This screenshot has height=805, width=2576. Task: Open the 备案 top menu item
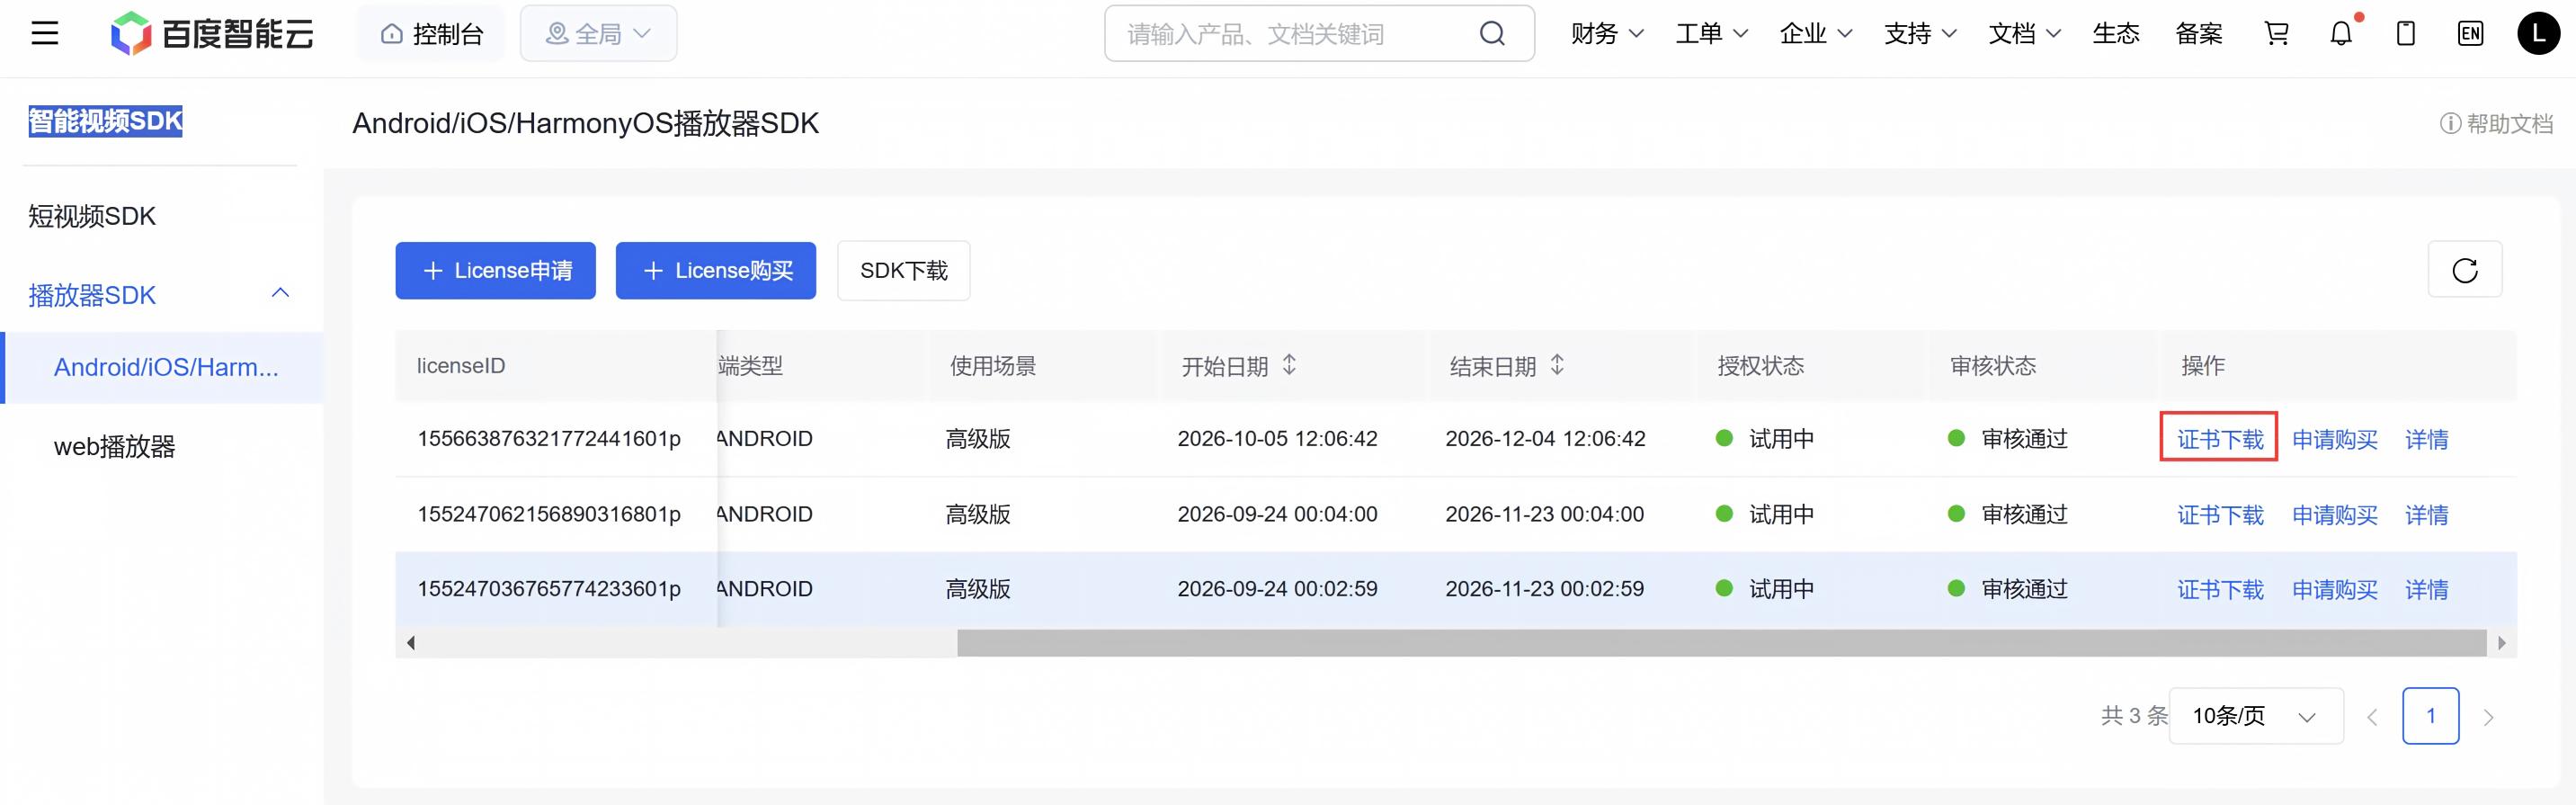point(2199,34)
